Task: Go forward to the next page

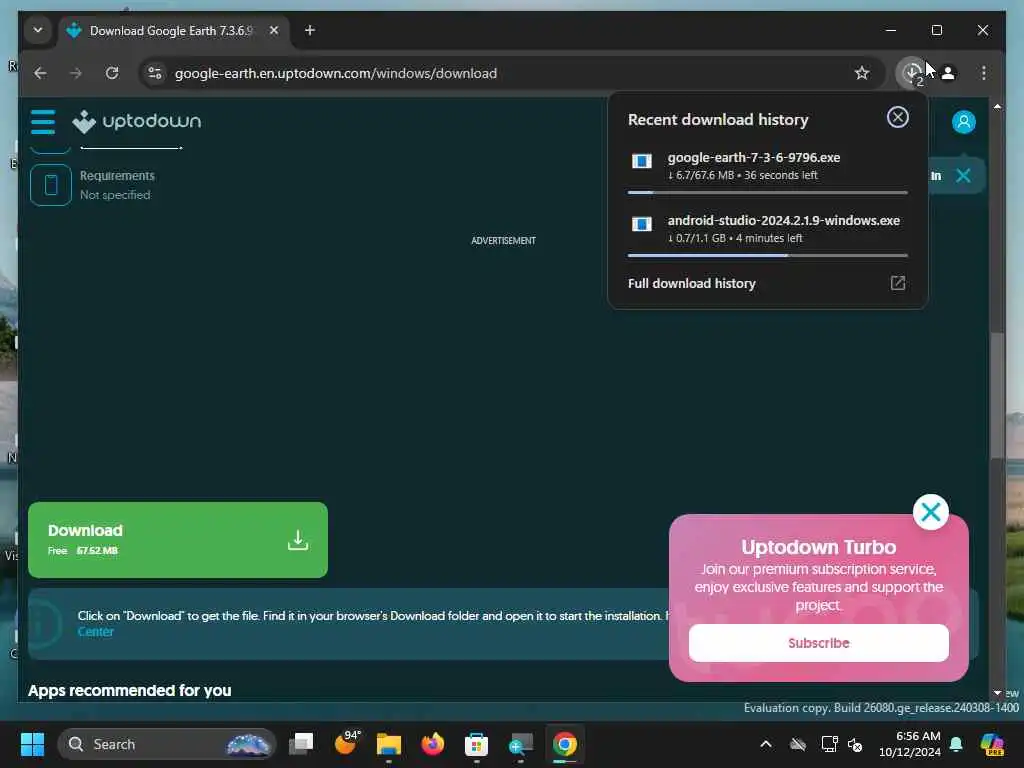Action: click(76, 73)
